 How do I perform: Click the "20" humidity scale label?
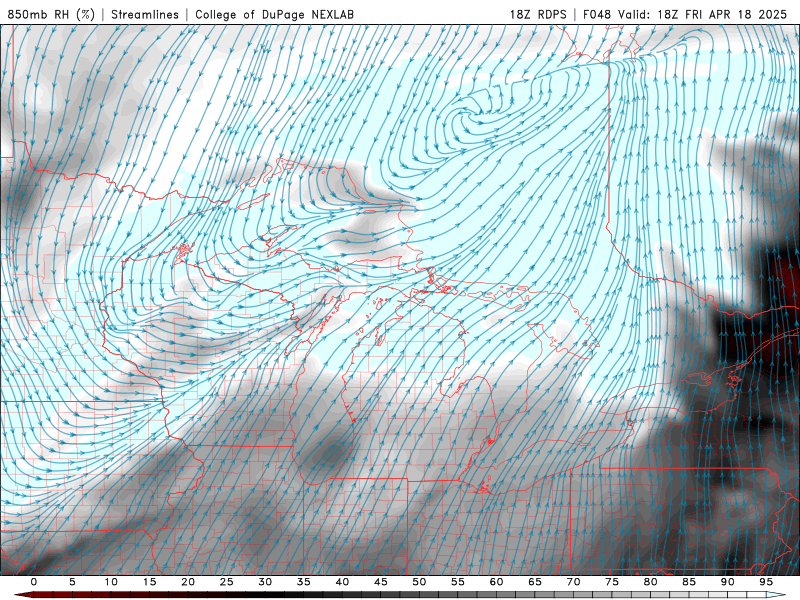tap(188, 582)
